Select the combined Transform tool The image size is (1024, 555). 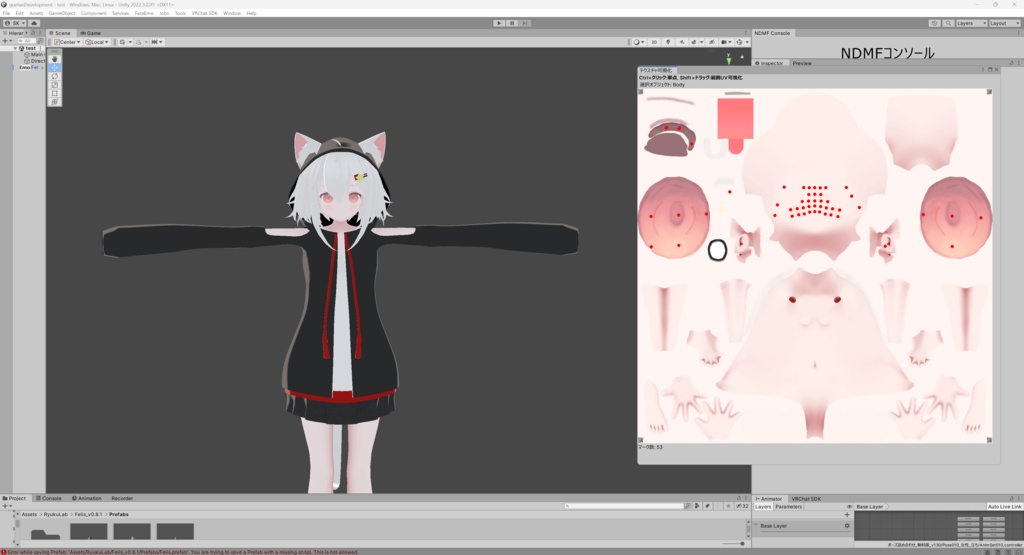click(55, 102)
